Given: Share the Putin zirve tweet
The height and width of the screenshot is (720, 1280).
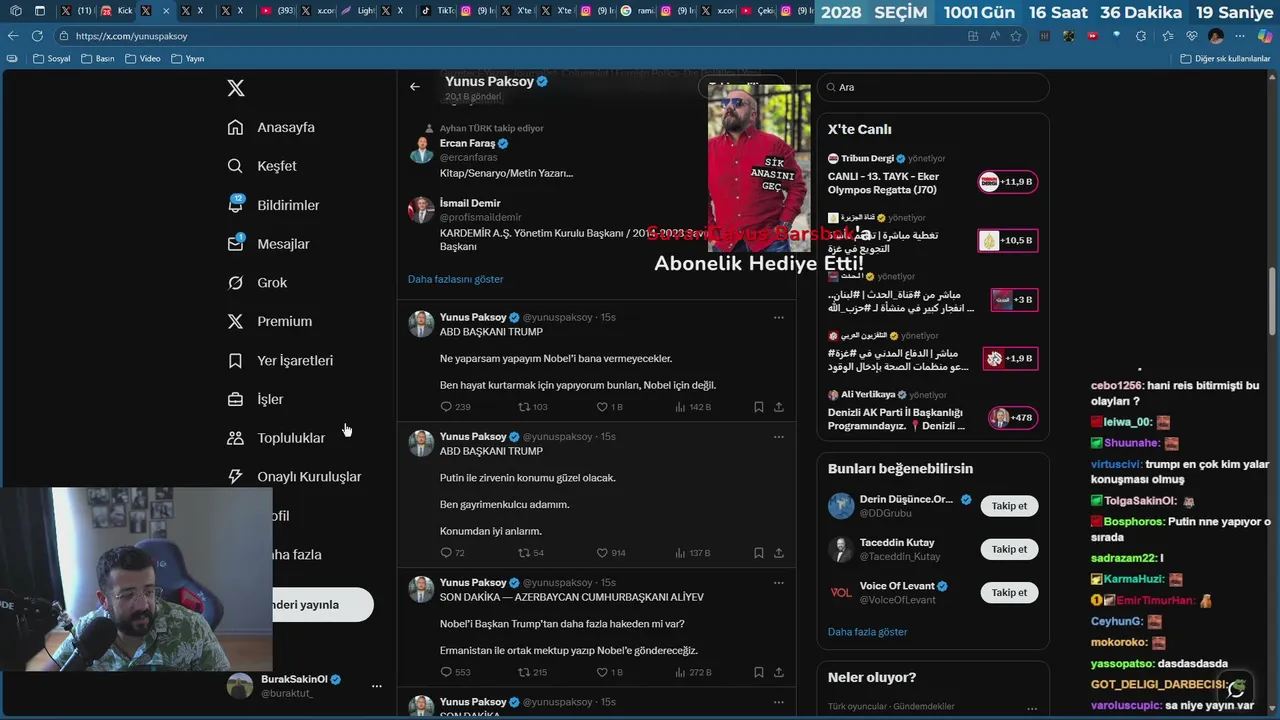Looking at the screenshot, I should [x=779, y=553].
